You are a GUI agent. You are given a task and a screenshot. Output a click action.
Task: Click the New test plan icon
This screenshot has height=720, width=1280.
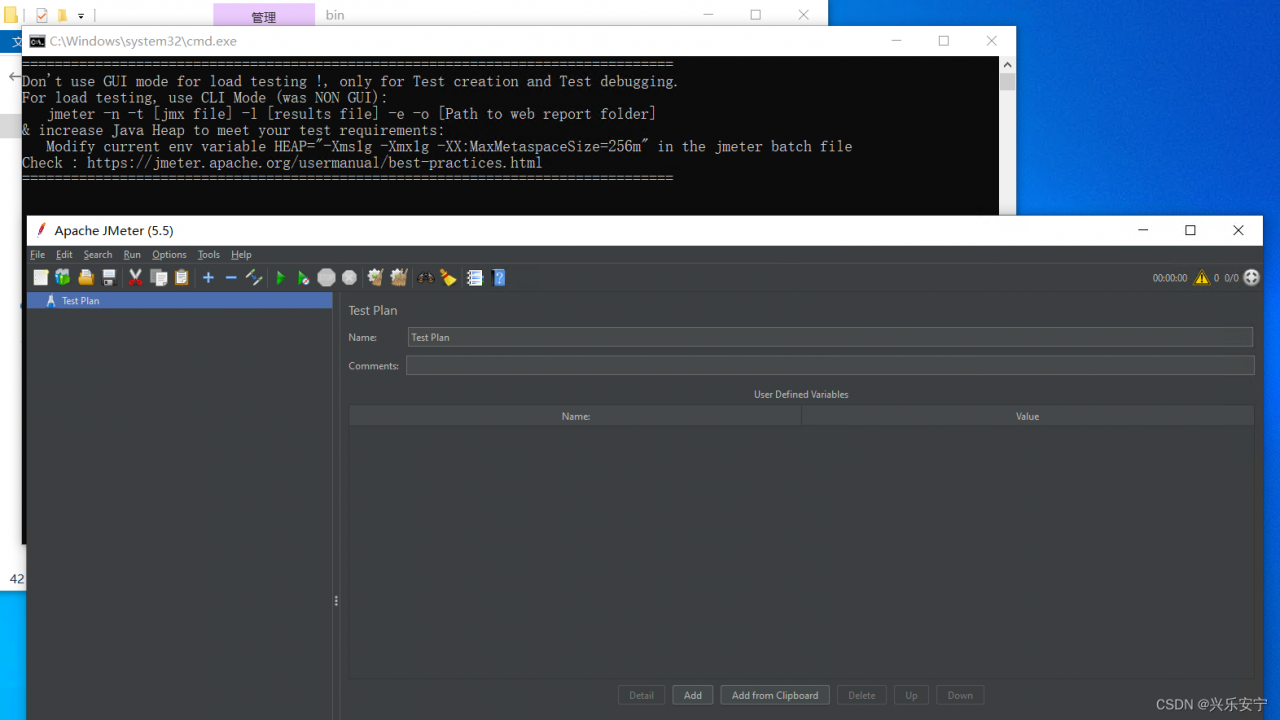click(x=41, y=278)
